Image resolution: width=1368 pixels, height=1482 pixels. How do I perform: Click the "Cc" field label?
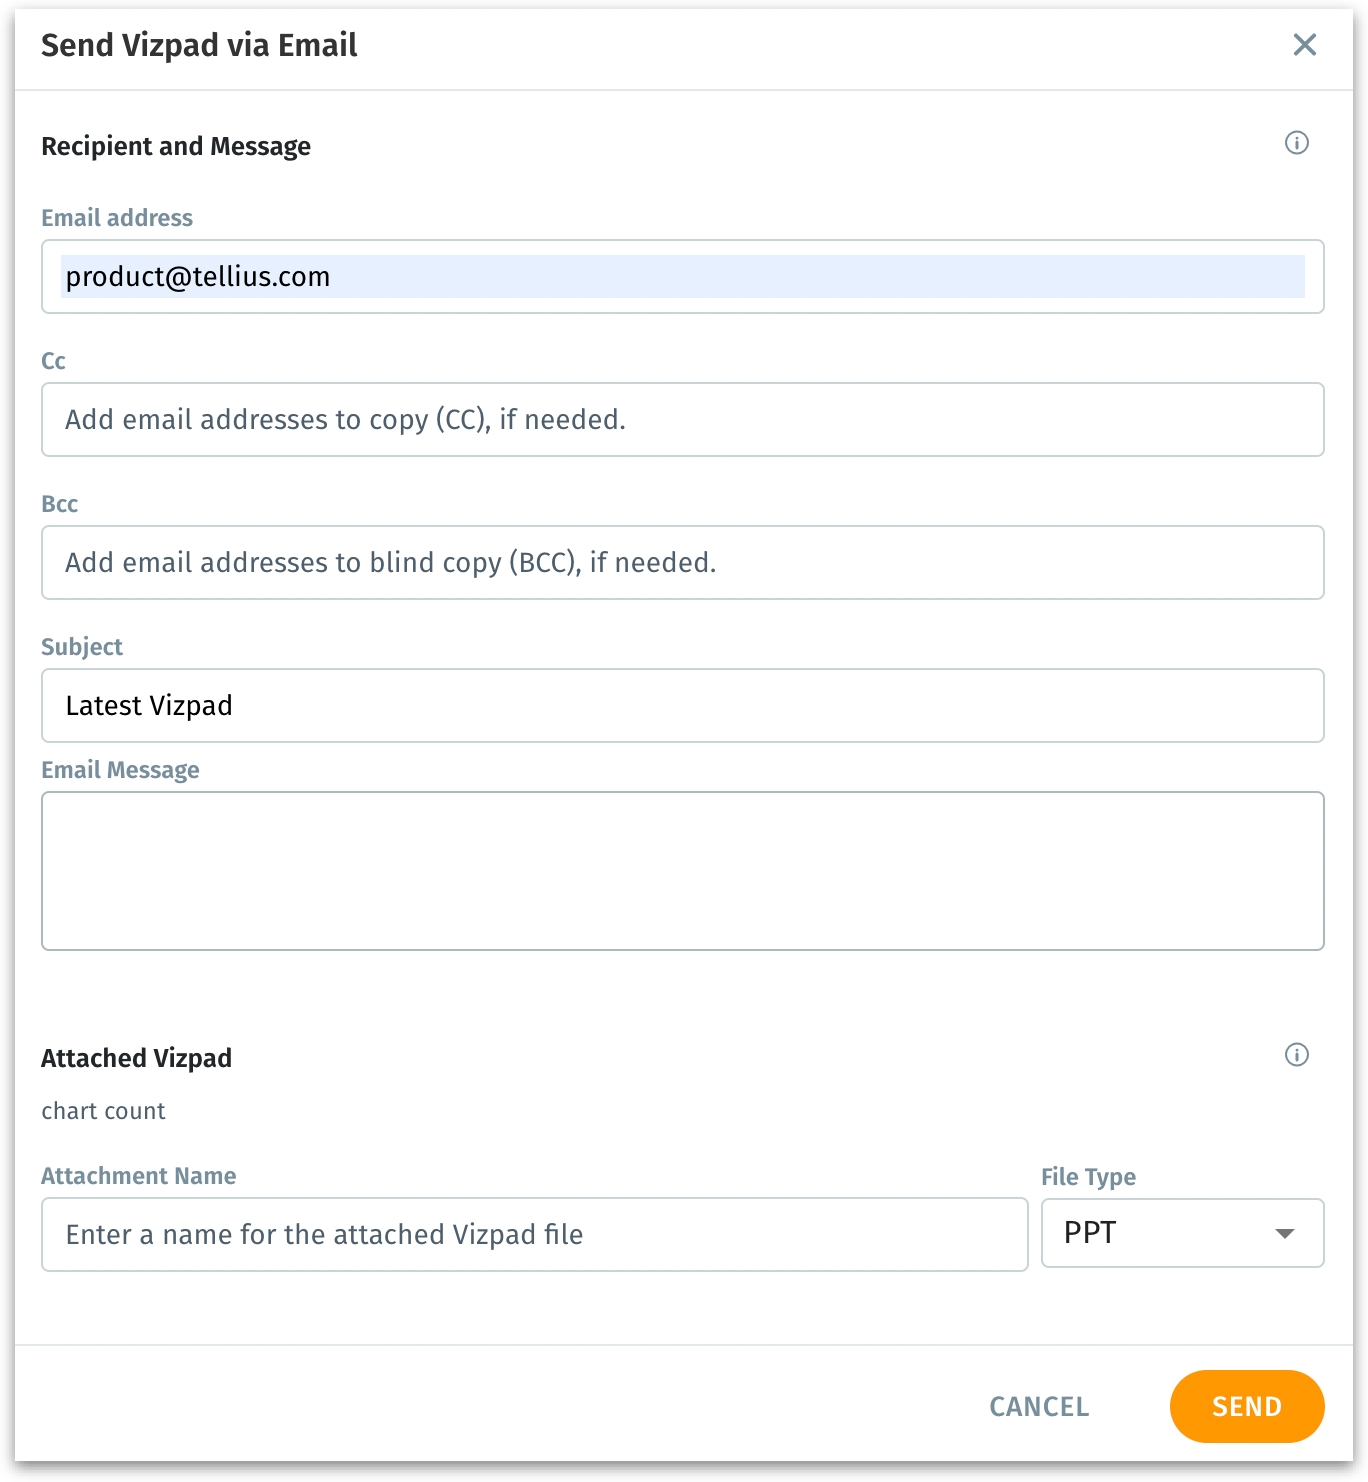[54, 361]
